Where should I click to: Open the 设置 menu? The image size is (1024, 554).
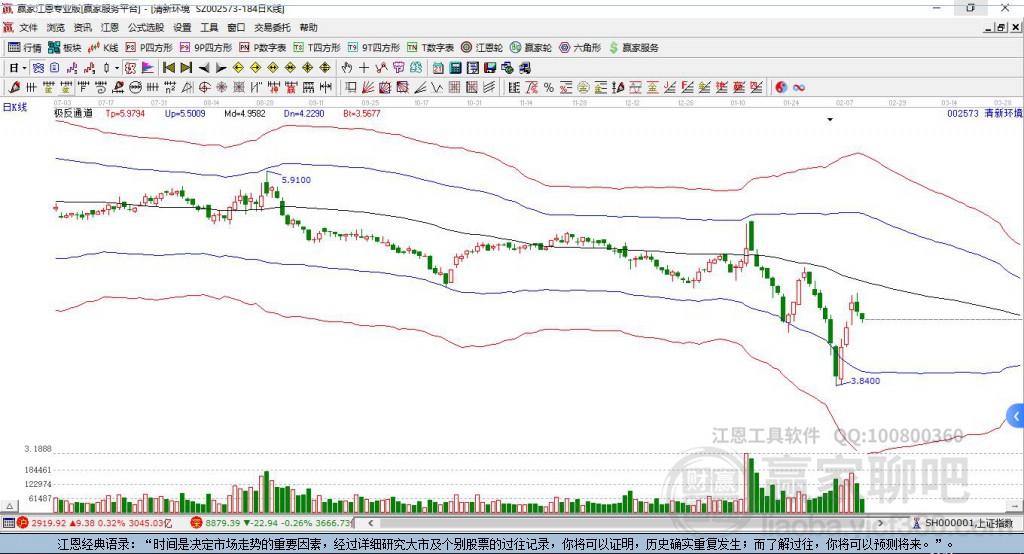click(x=182, y=27)
